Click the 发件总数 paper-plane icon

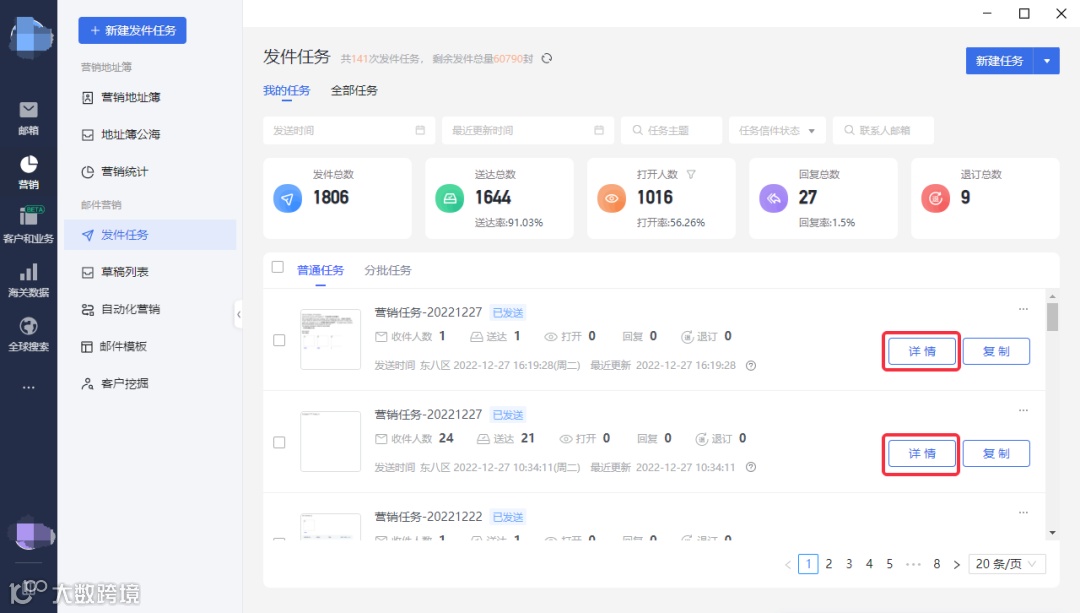pyautogui.click(x=288, y=198)
